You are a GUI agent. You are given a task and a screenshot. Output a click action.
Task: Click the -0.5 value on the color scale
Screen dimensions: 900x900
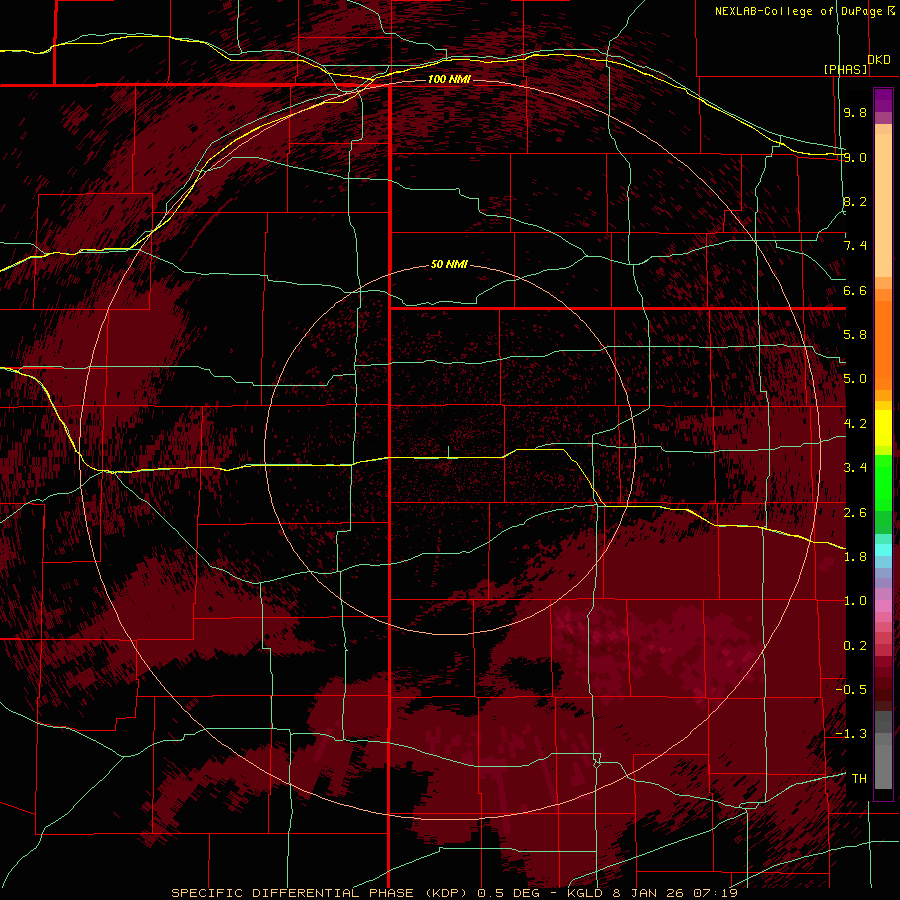tap(851, 690)
